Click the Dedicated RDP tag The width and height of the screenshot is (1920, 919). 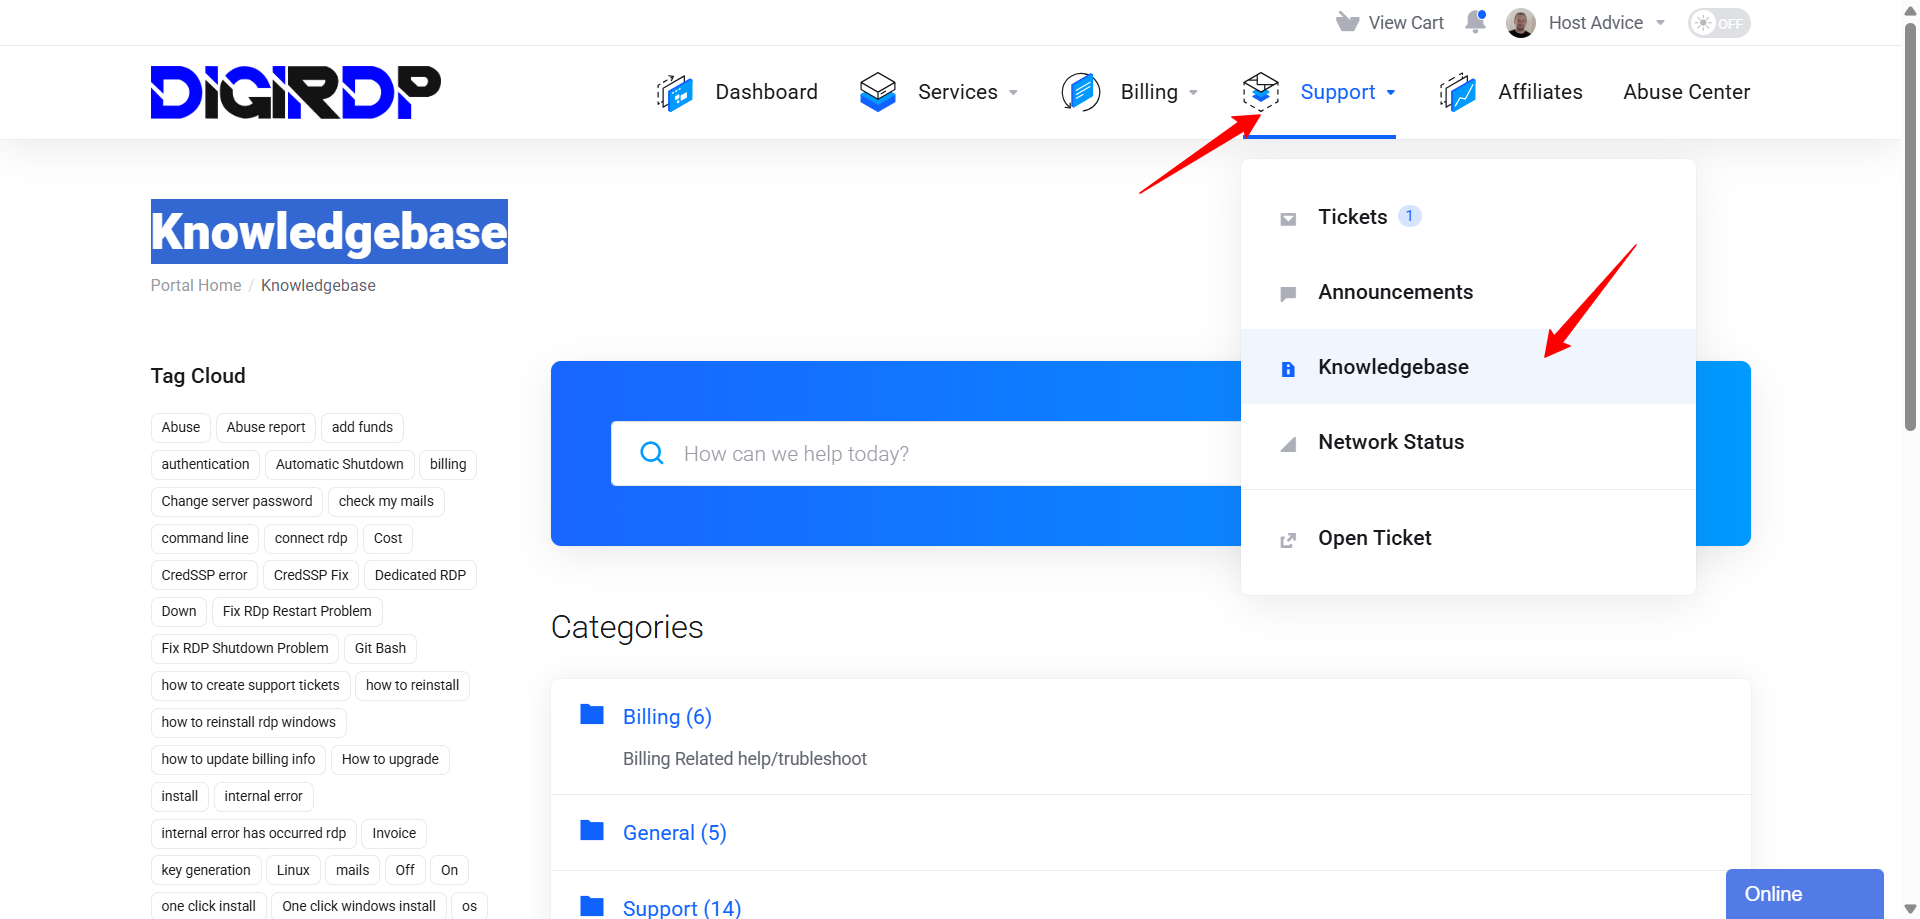point(420,575)
